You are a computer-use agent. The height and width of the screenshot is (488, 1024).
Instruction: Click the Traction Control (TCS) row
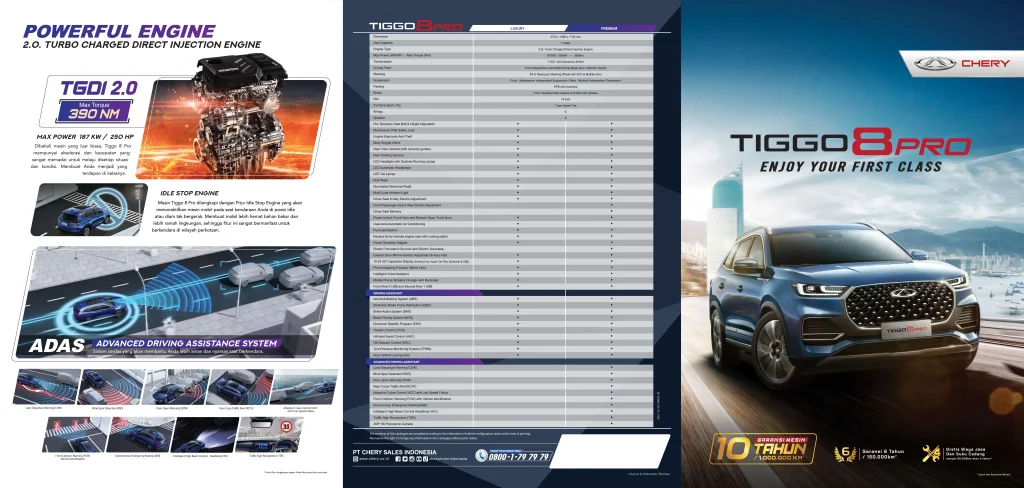[511, 330]
